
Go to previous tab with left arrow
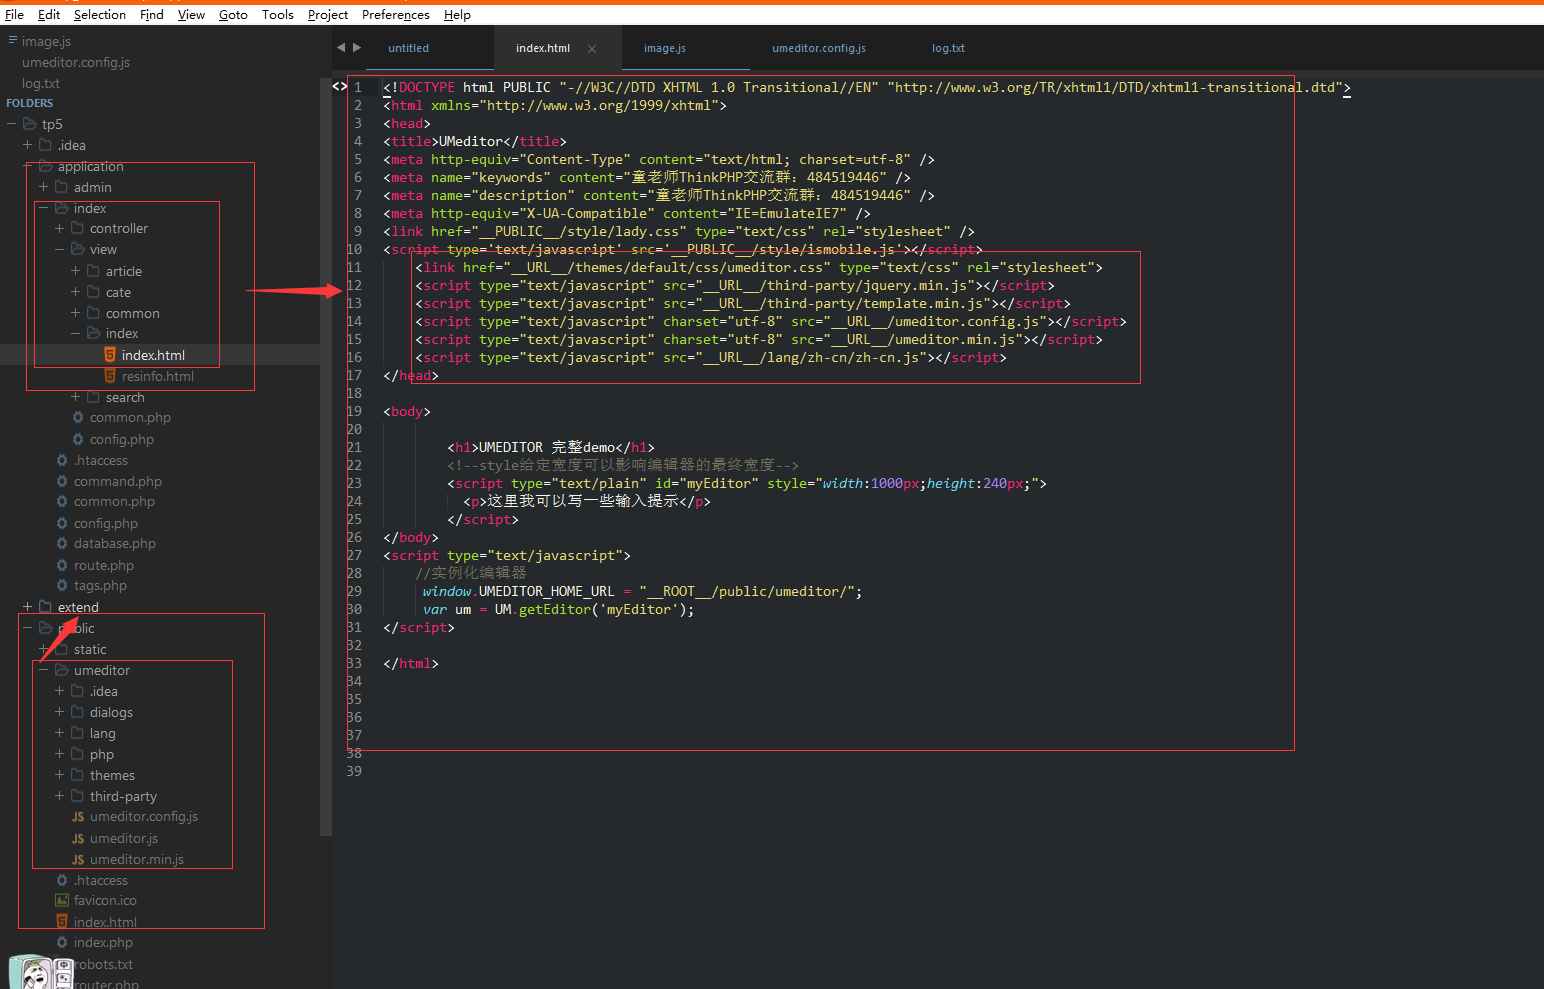pos(341,47)
